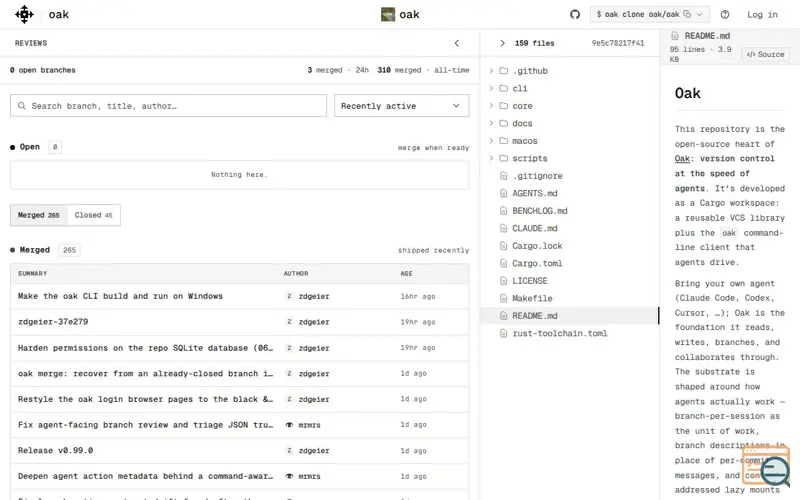Expand the macos folder

569,141
